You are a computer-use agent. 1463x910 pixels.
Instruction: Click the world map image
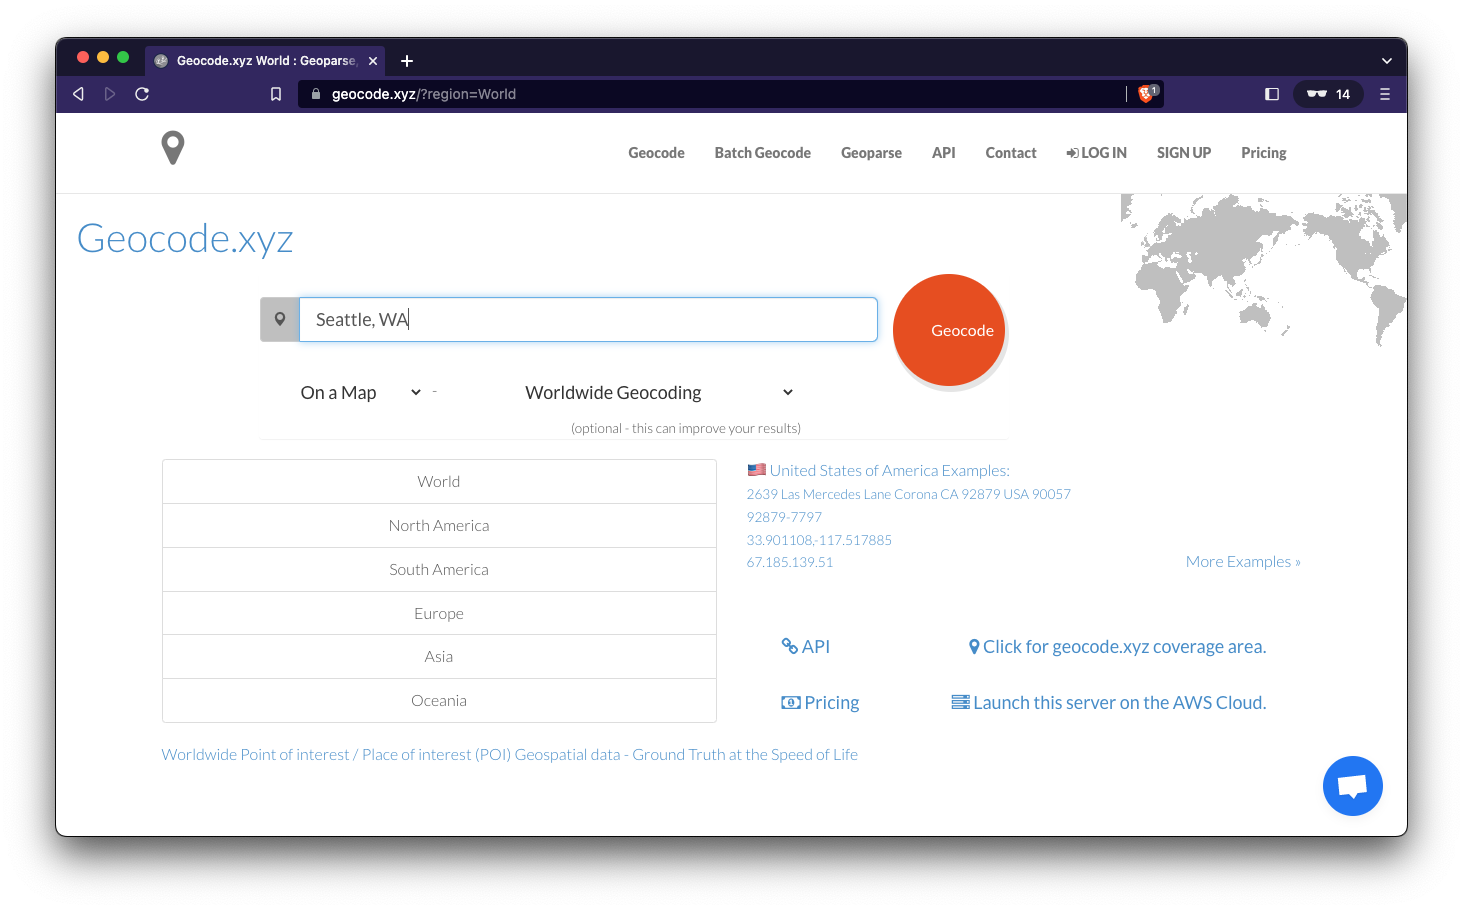[1265, 265]
